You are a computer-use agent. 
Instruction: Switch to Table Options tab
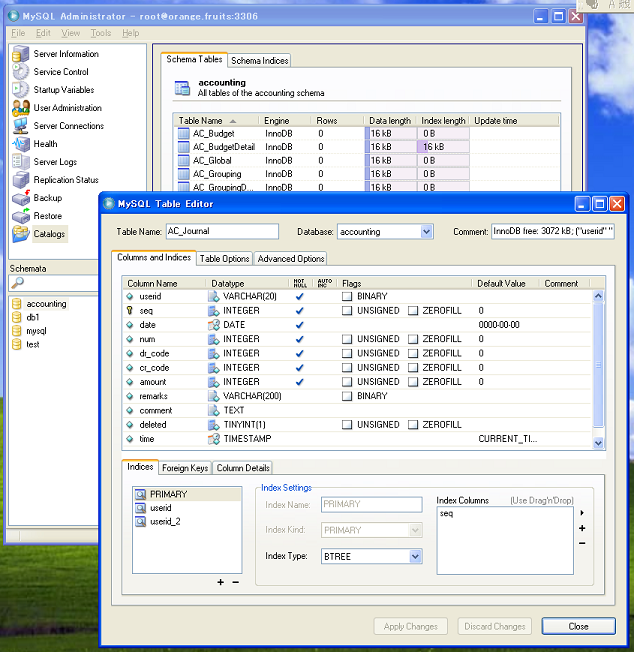tap(224, 259)
